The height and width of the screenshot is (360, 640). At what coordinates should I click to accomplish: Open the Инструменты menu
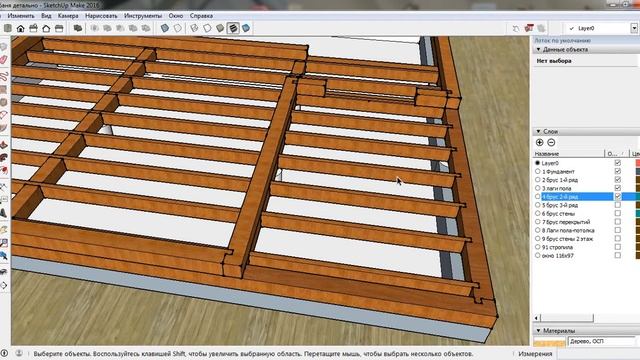pos(143,16)
